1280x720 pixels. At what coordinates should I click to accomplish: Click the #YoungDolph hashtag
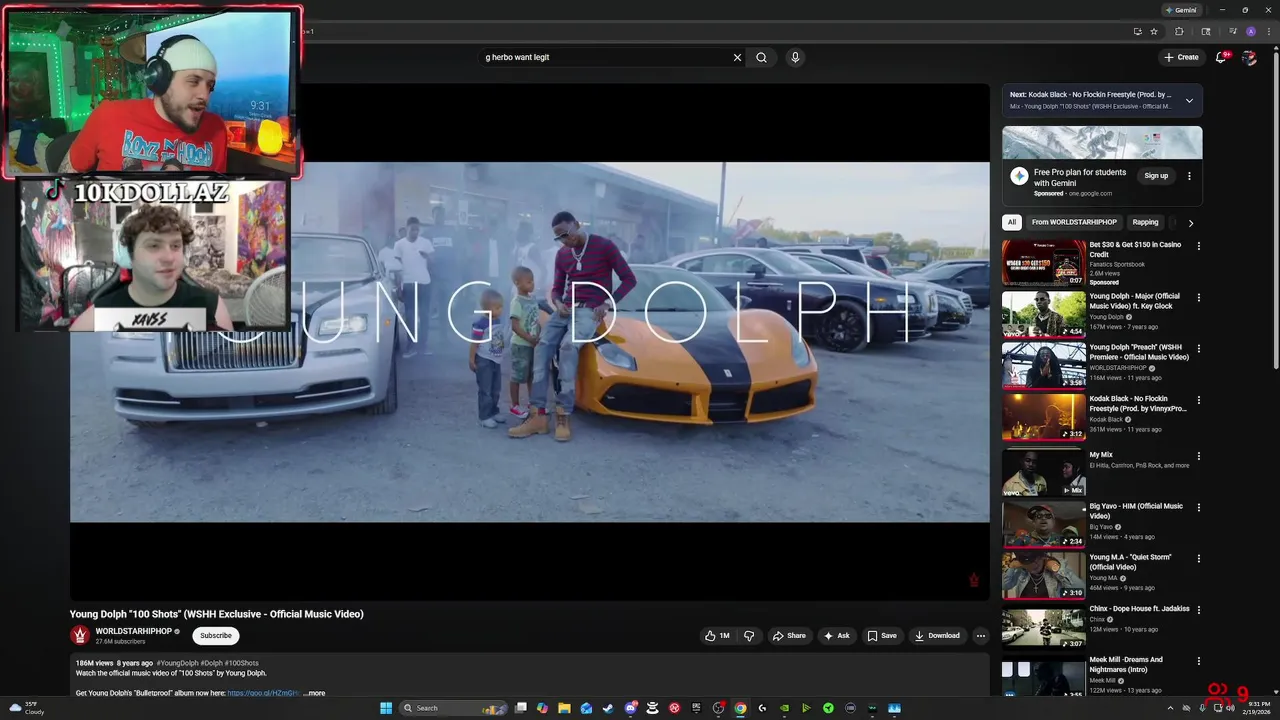[x=177, y=663]
